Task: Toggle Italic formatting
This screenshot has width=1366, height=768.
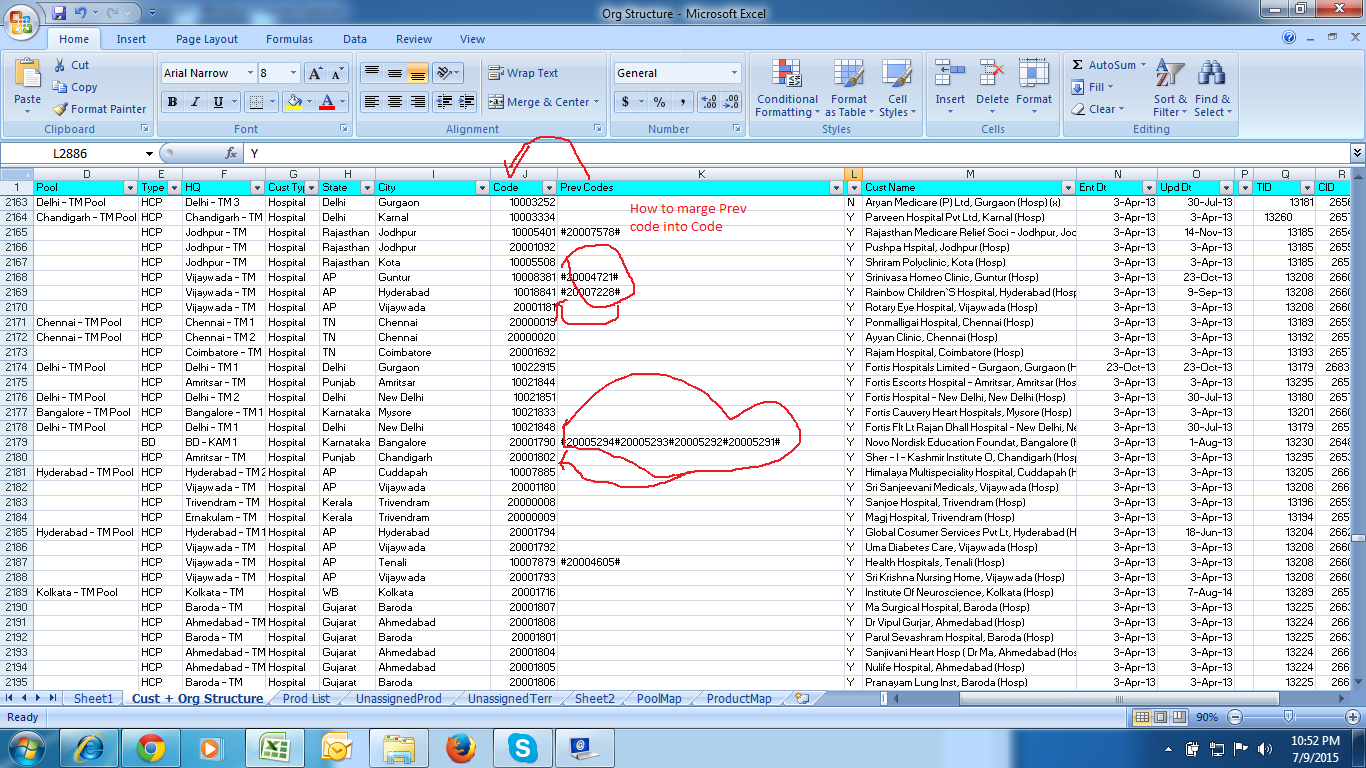Action: (194, 102)
